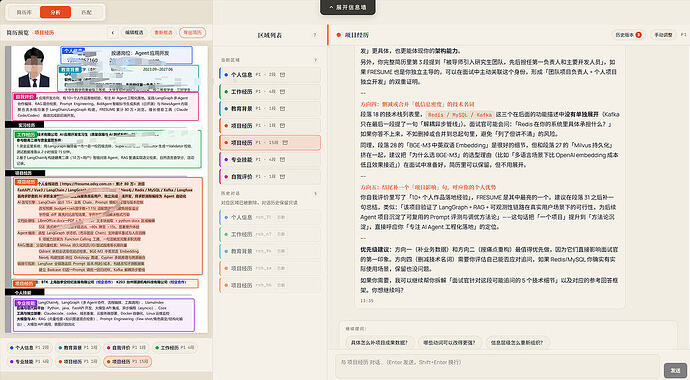
Task: Click the selected 项目经历 15段 chip below preview
Action: click(128, 362)
